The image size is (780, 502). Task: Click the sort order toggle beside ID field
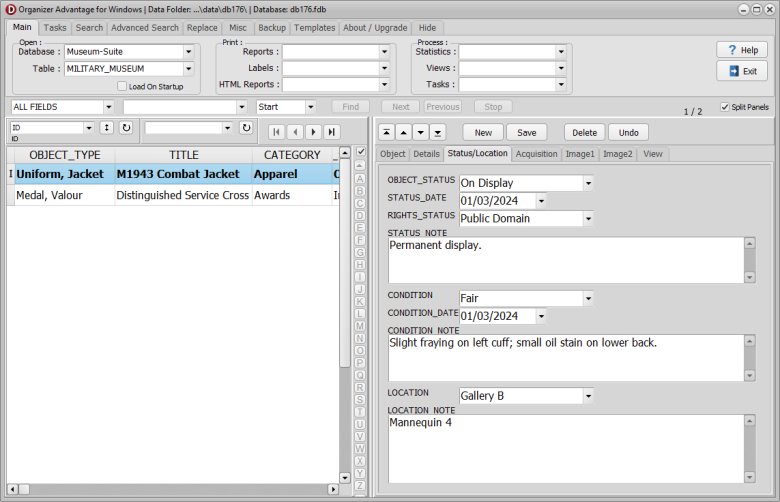[106, 128]
